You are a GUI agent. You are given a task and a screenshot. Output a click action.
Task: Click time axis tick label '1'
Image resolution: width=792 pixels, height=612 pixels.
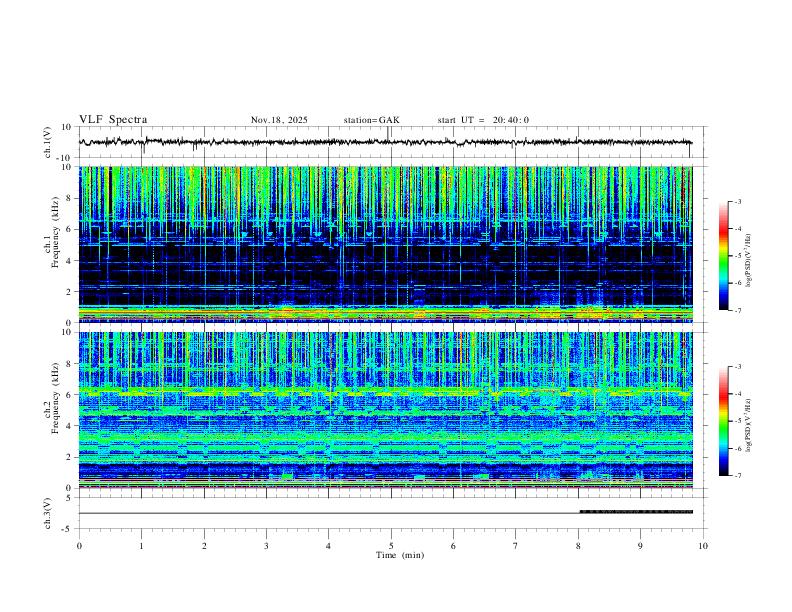coord(141,546)
